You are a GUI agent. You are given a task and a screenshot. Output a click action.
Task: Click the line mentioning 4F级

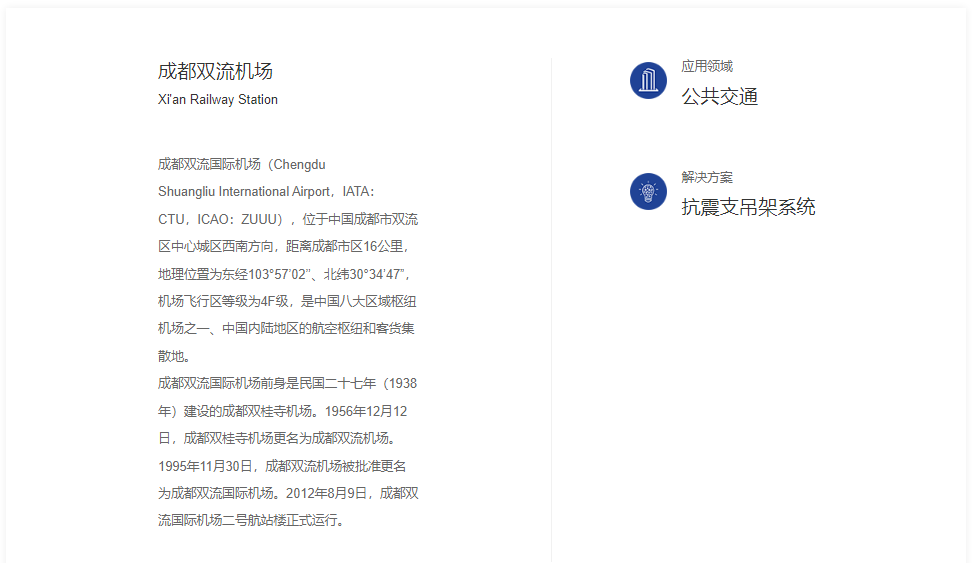click(x=287, y=301)
